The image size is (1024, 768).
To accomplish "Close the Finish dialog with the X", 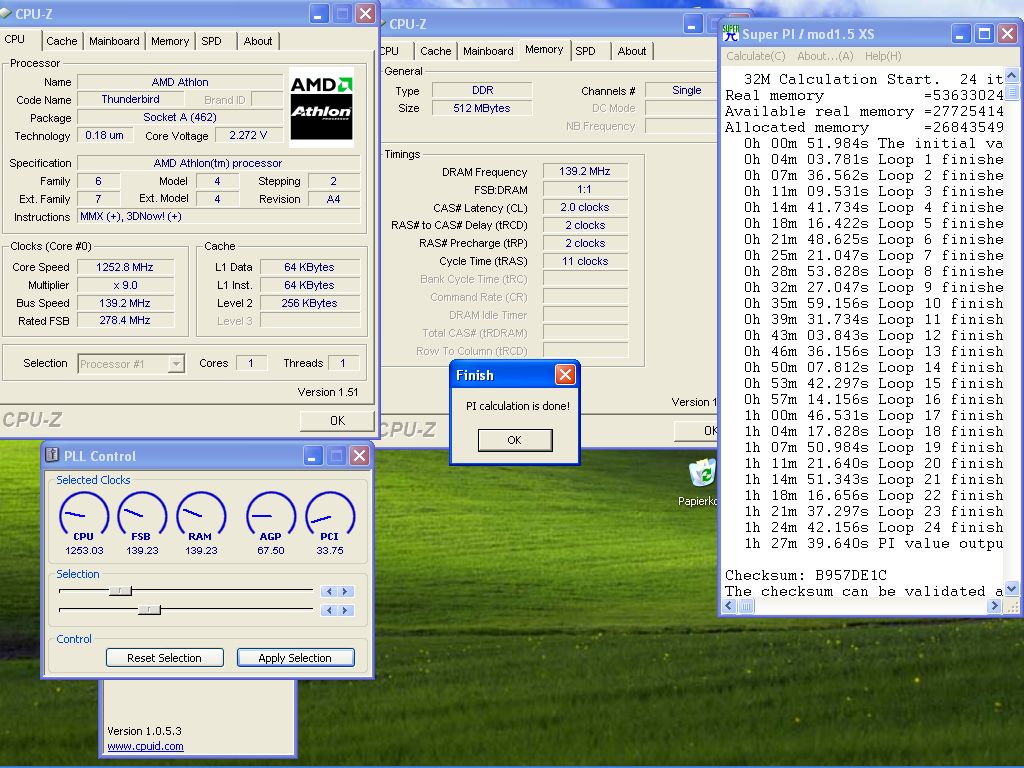I will point(565,374).
